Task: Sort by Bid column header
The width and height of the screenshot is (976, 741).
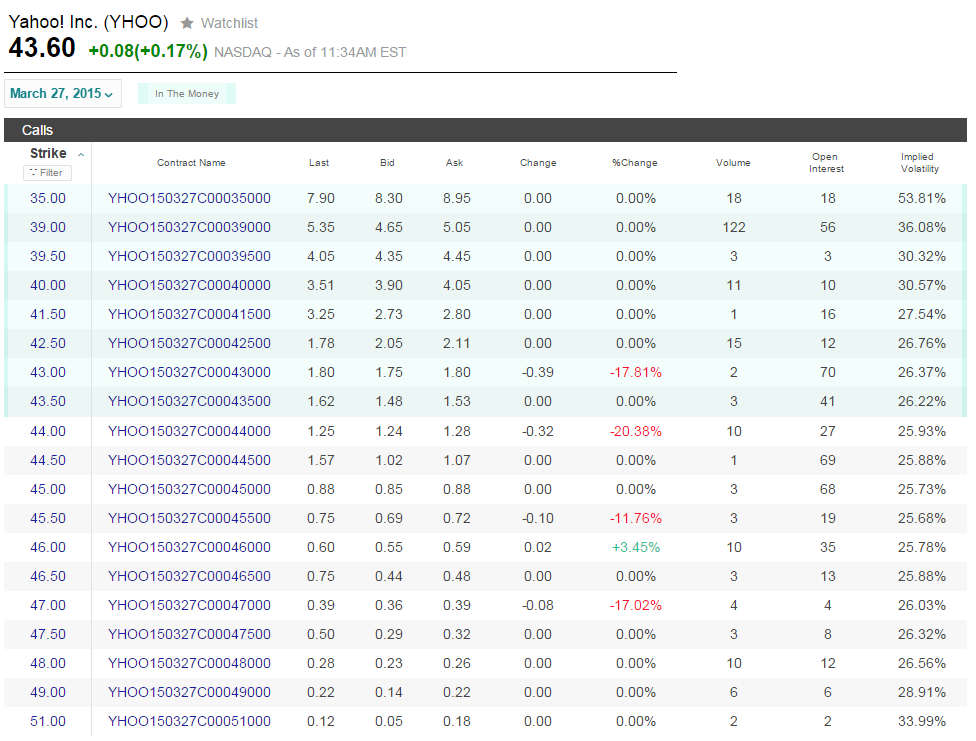Action: (x=387, y=163)
